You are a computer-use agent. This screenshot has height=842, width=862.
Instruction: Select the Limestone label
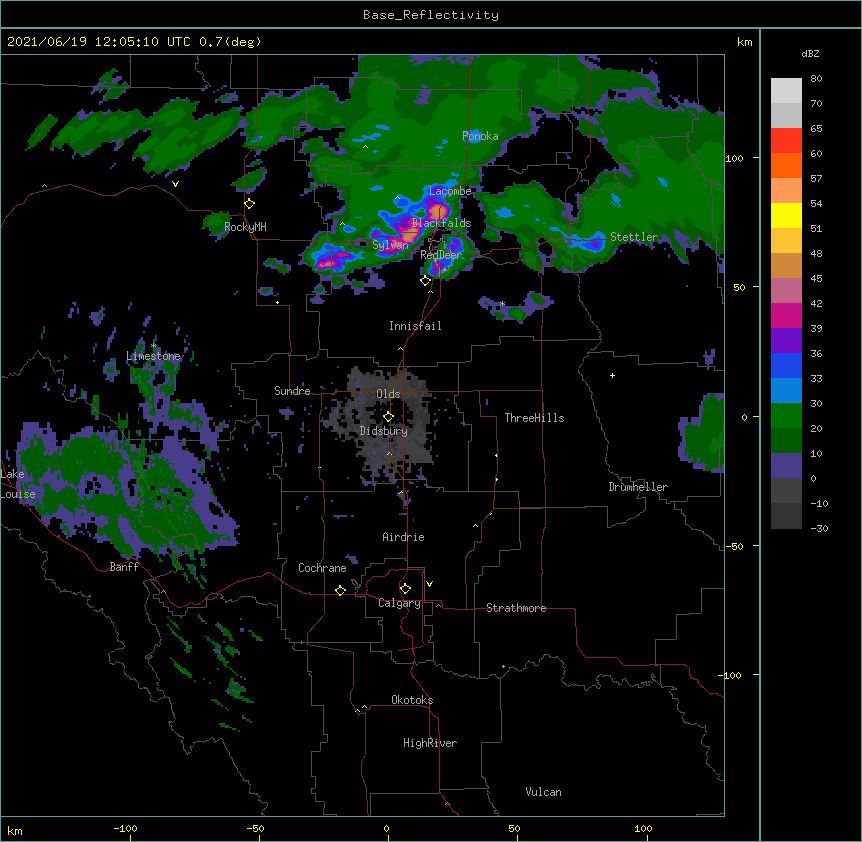153,356
